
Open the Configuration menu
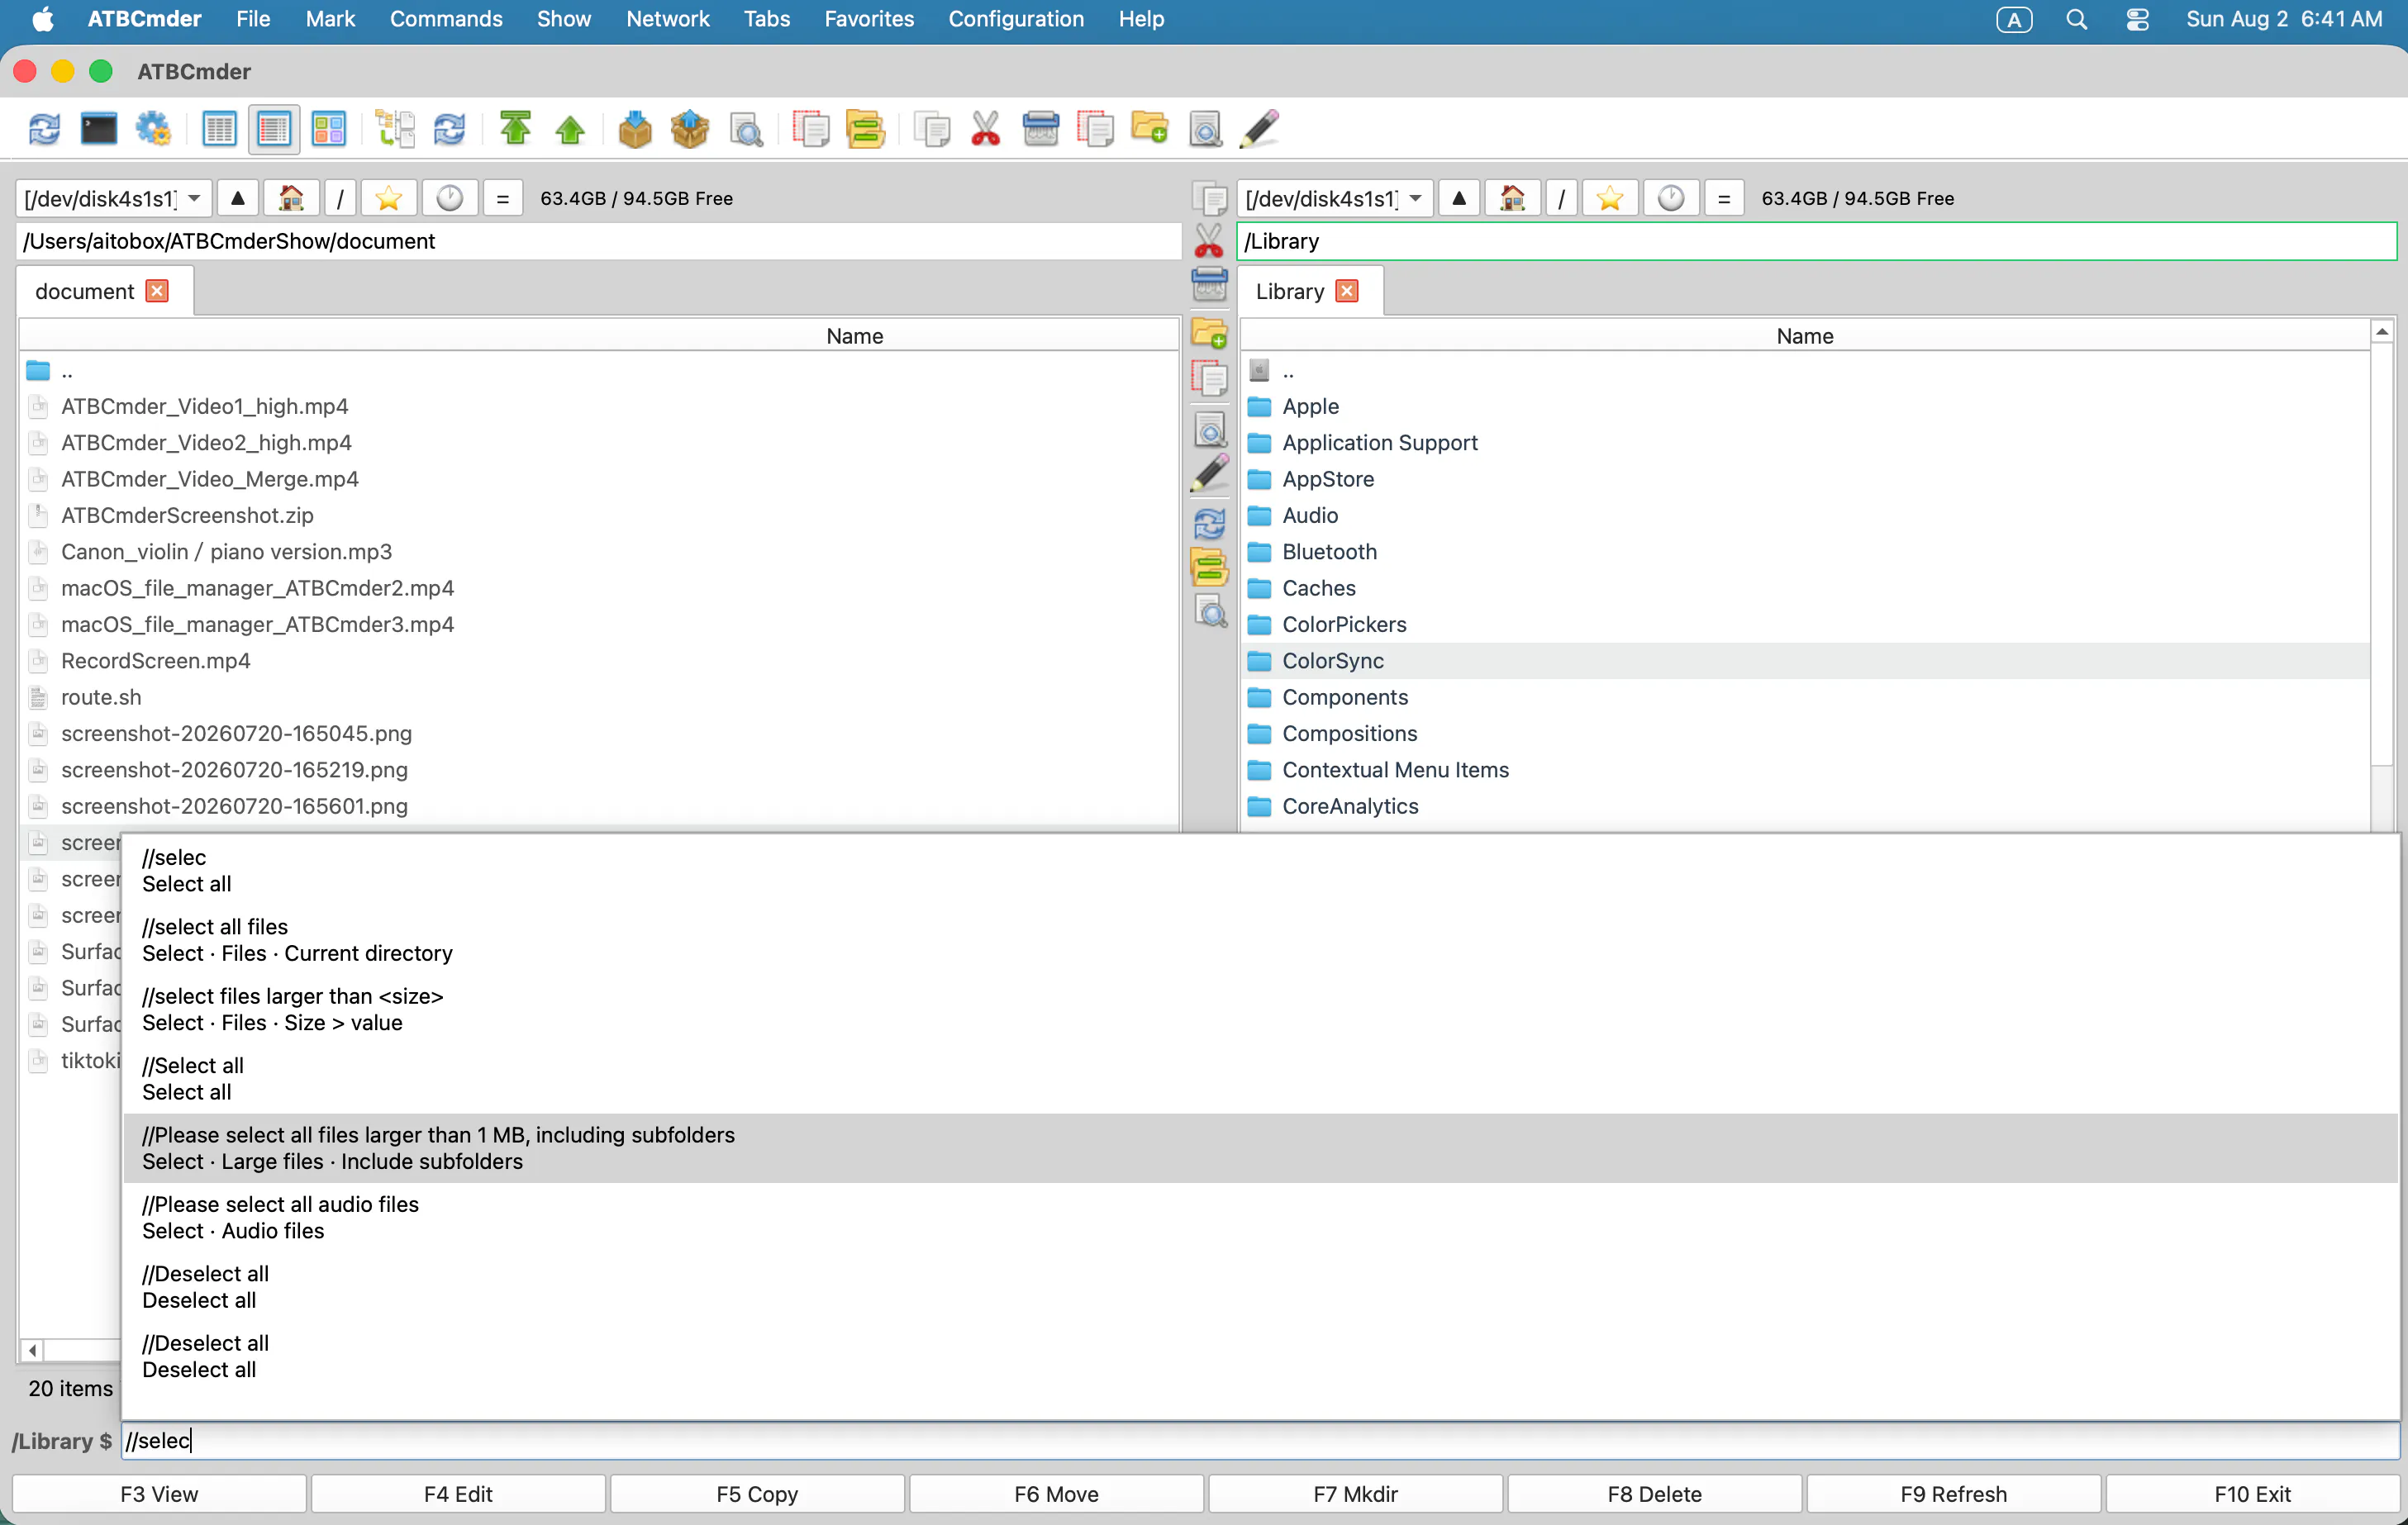[1015, 19]
